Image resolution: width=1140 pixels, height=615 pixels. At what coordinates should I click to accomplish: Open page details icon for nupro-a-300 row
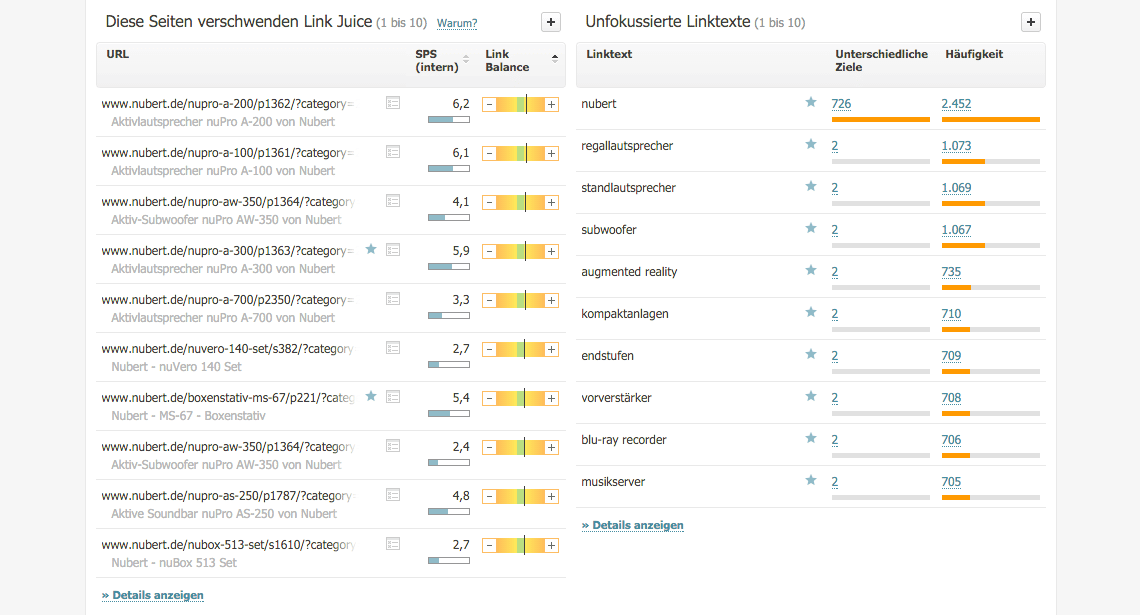click(393, 250)
